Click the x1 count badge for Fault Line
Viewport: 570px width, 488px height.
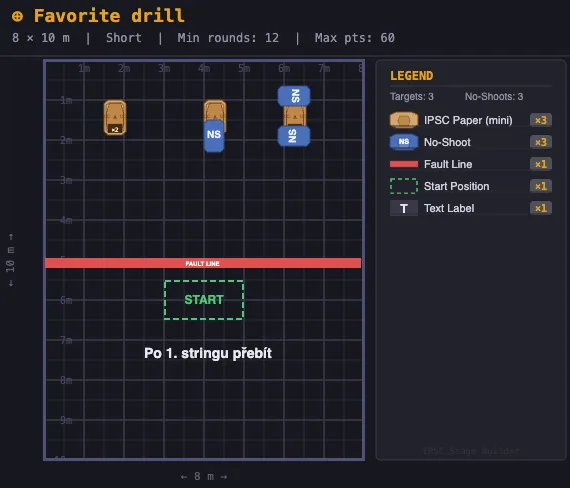[541, 164]
